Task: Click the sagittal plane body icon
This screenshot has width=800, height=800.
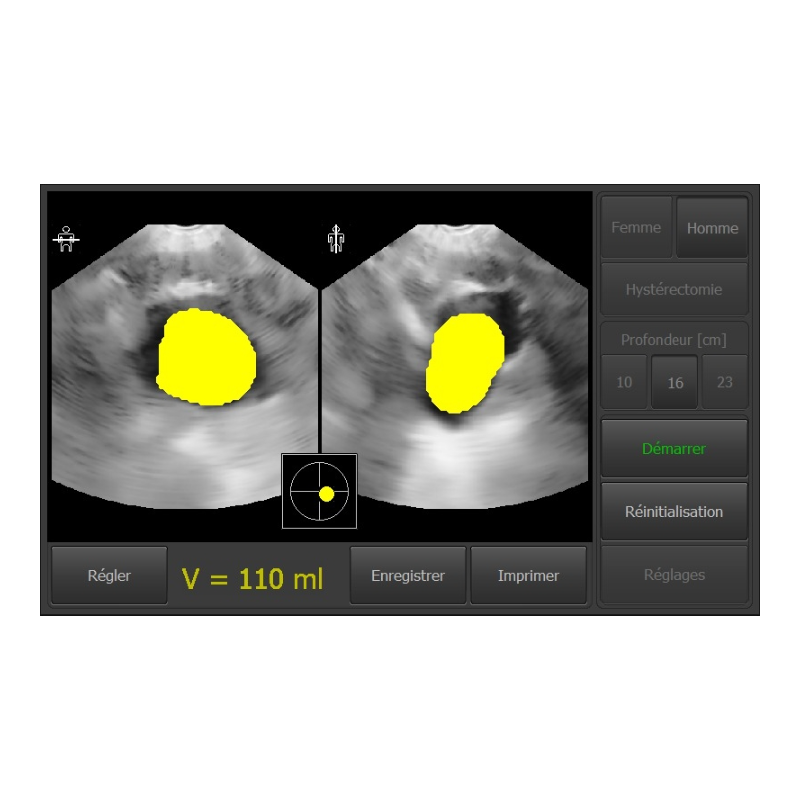Action: click(x=336, y=239)
